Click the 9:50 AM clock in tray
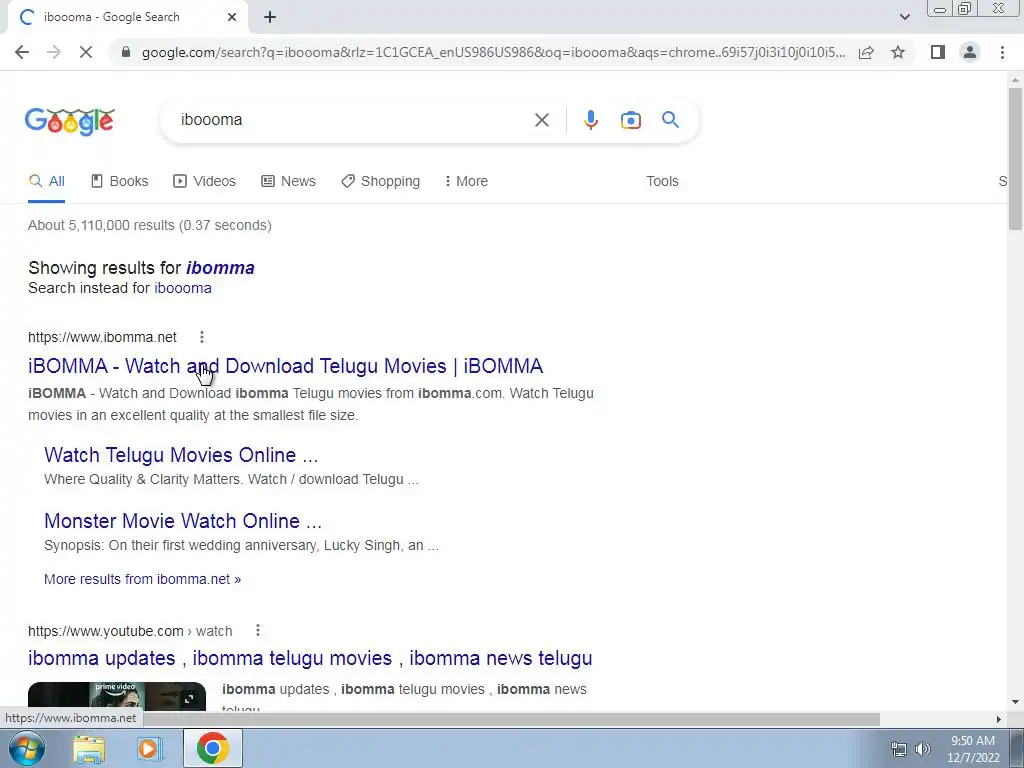This screenshot has width=1024, height=768. [973, 741]
